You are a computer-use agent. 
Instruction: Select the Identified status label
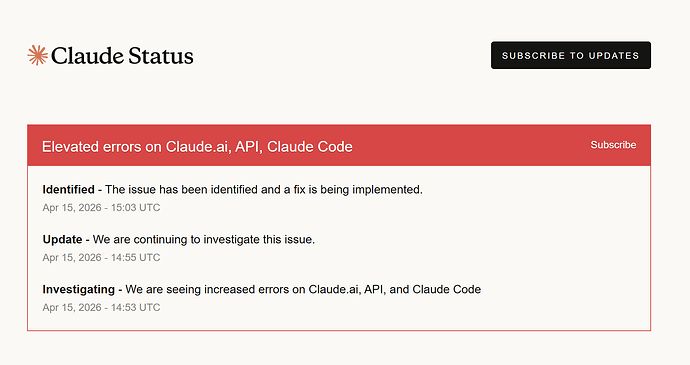coord(69,189)
